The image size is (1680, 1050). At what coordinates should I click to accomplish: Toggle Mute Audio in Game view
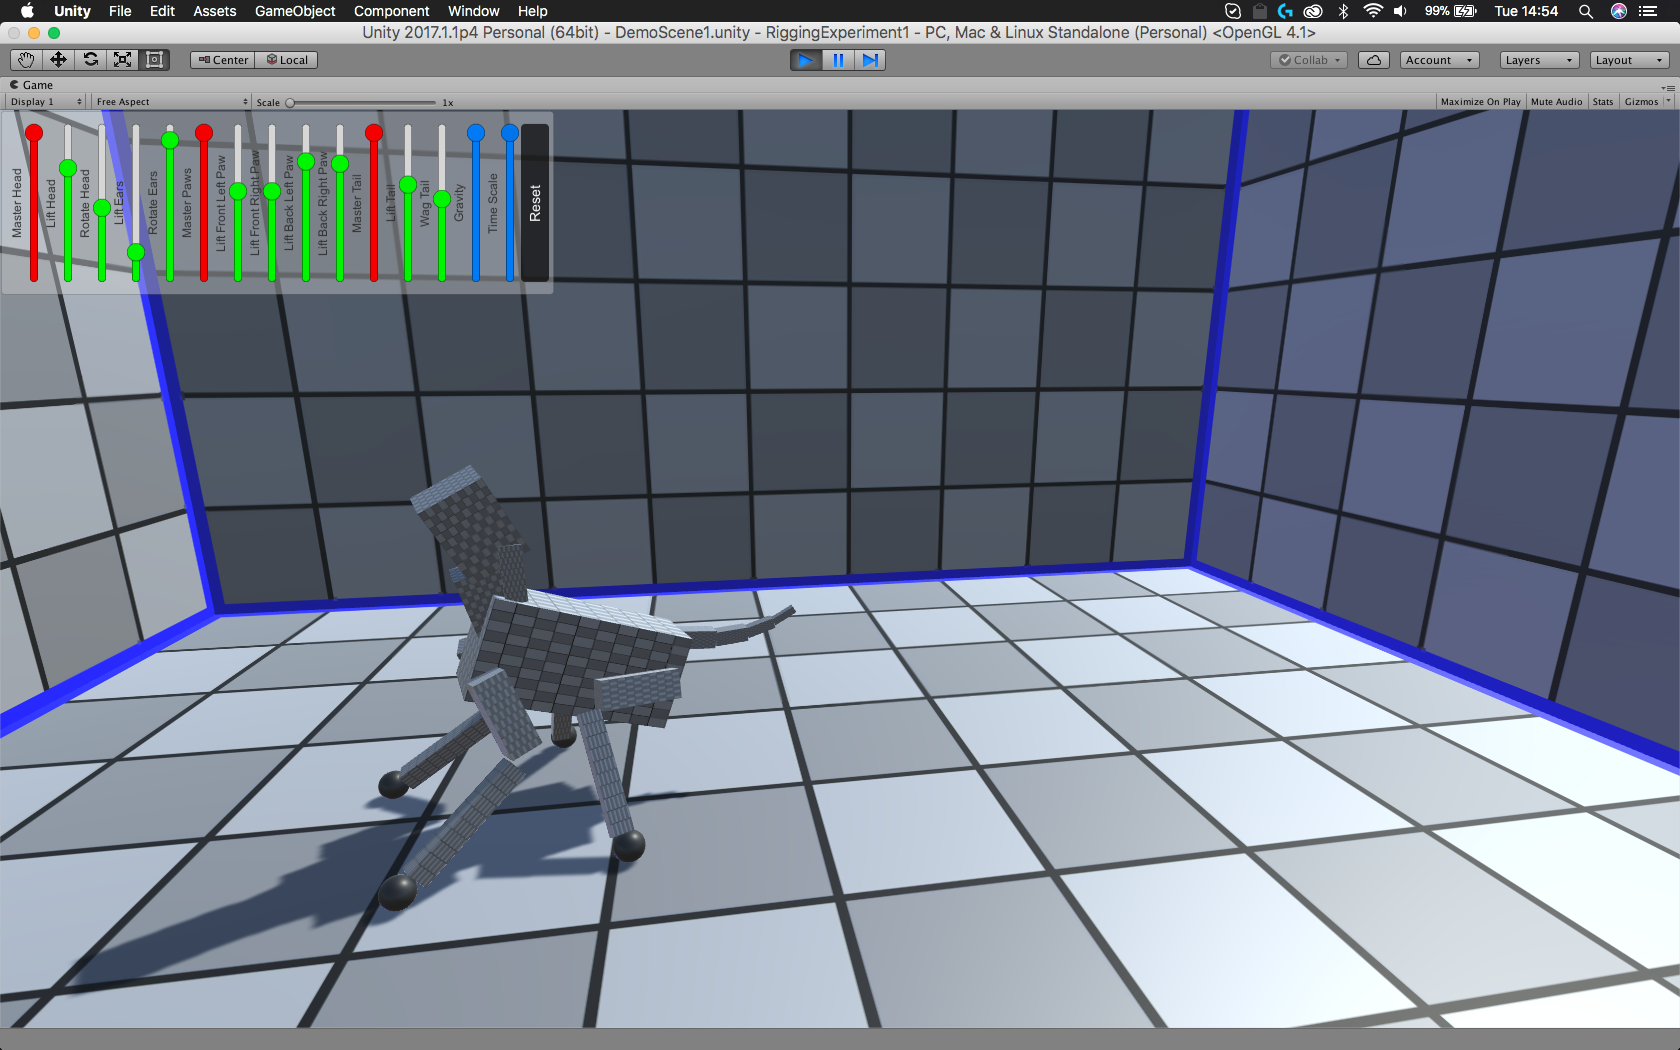pyautogui.click(x=1556, y=102)
